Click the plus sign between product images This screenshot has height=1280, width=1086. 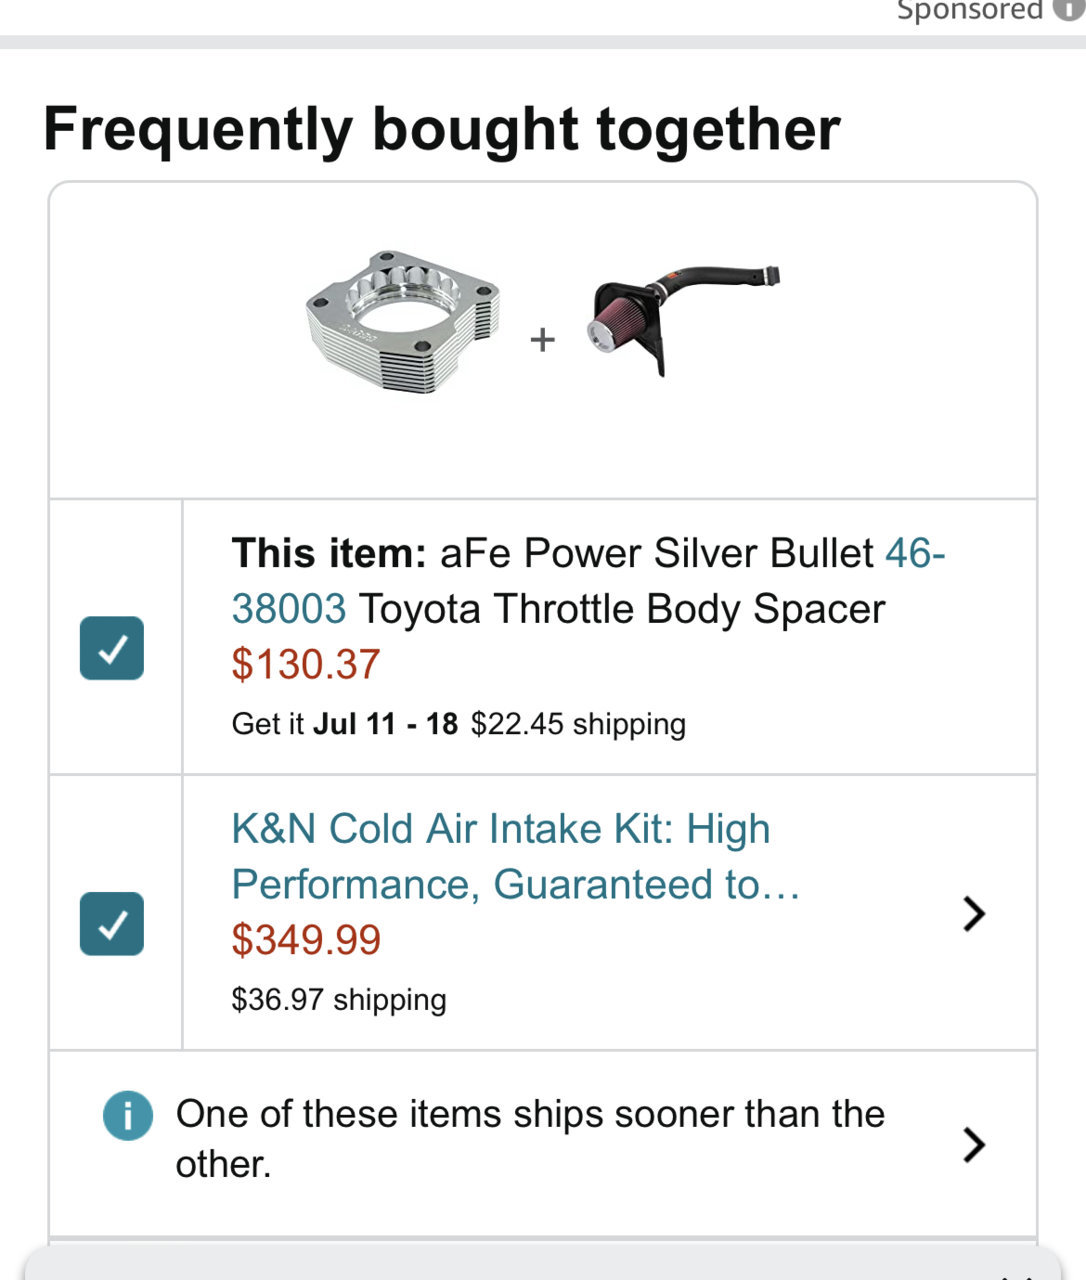click(542, 340)
